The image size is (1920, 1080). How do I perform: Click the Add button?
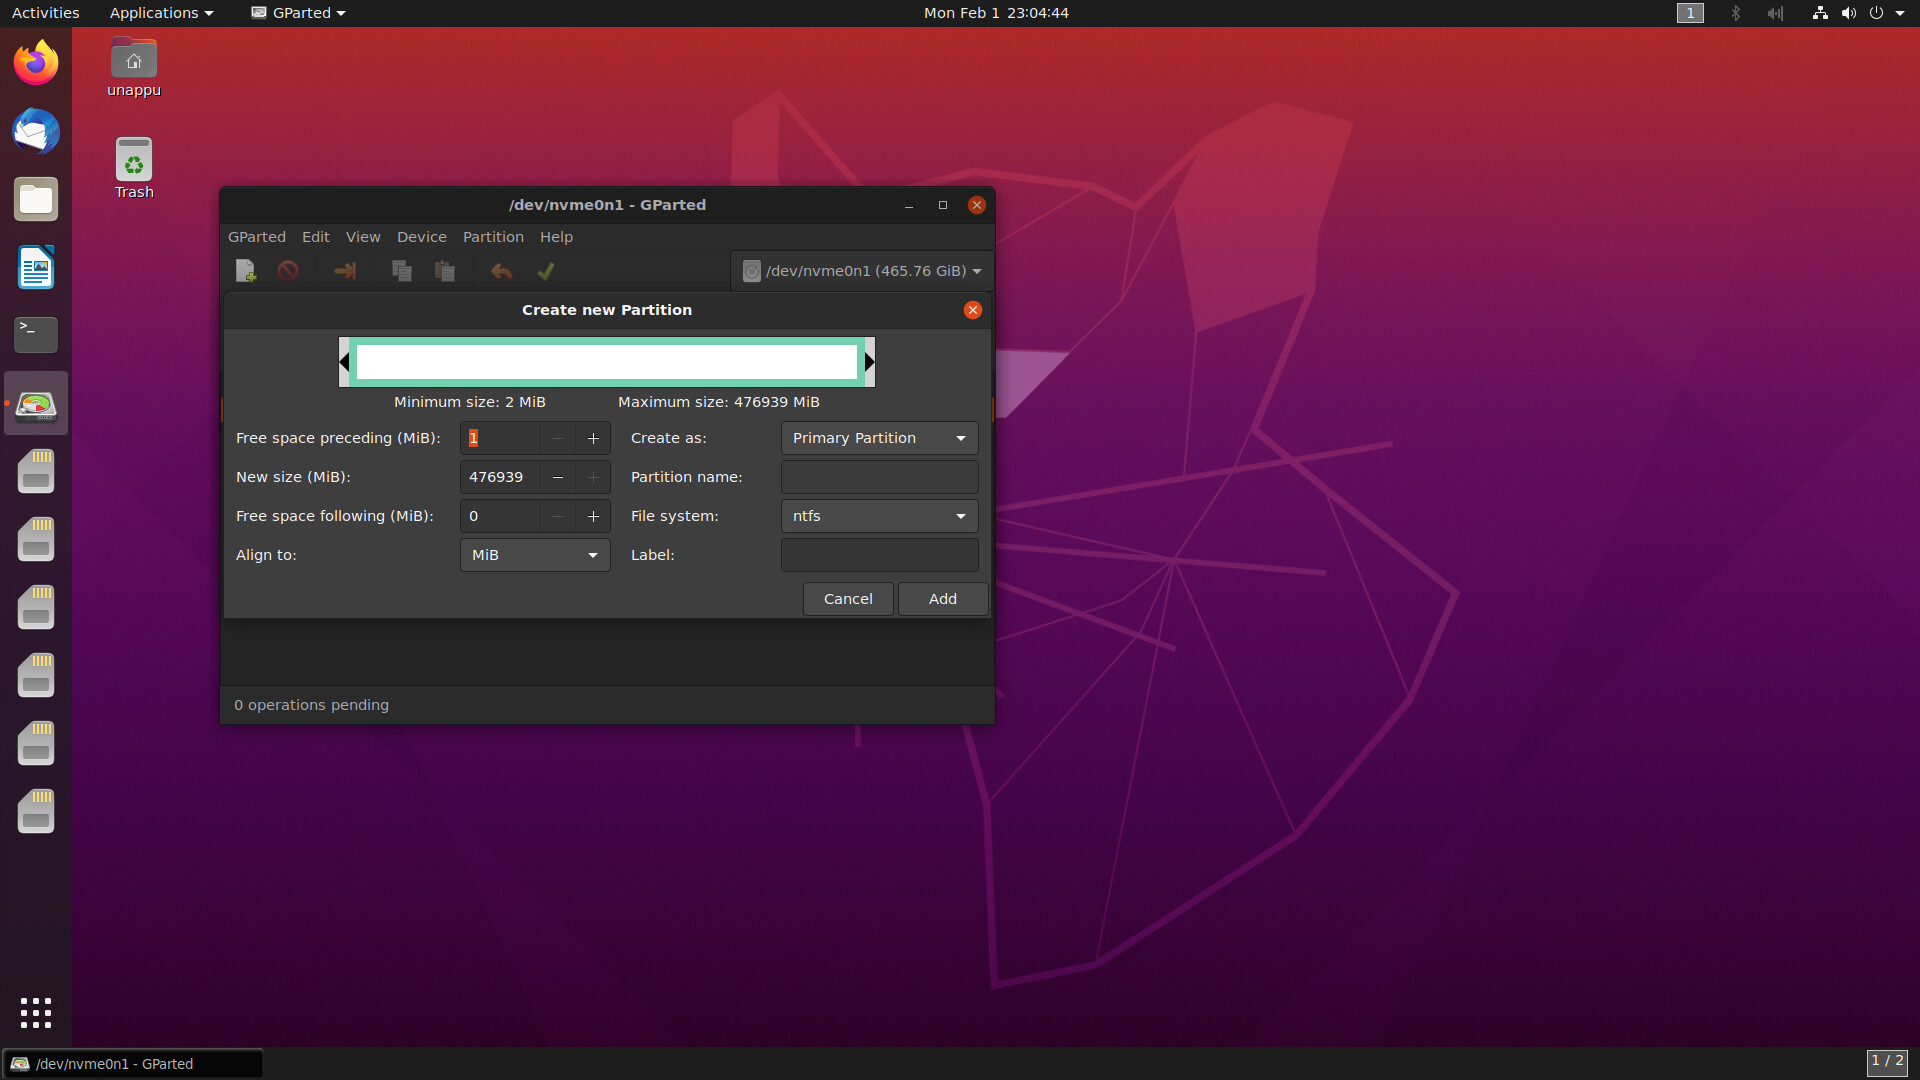[x=943, y=599]
